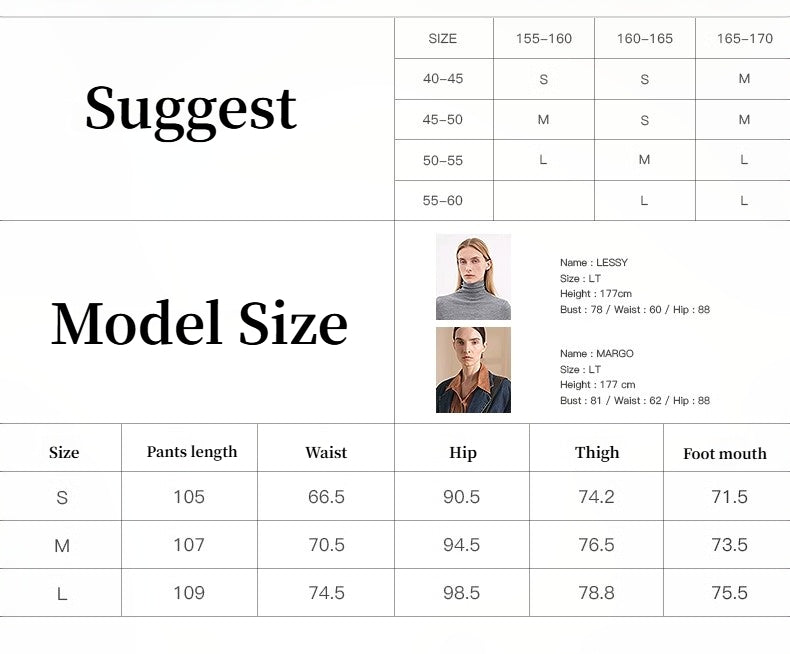This screenshot has height=654, width=790.
Task: Select the 'Hip' column header
Action: (x=463, y=453)
